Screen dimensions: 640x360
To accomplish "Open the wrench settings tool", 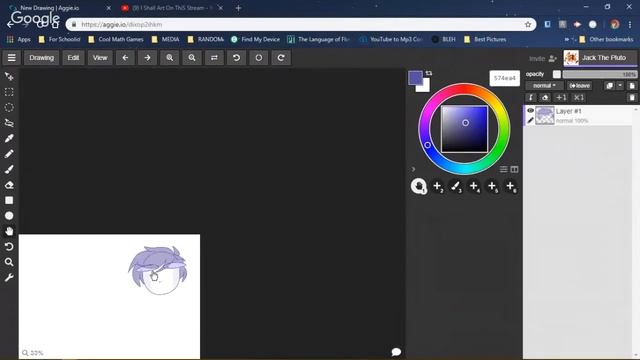I will (x=9, y=278).
